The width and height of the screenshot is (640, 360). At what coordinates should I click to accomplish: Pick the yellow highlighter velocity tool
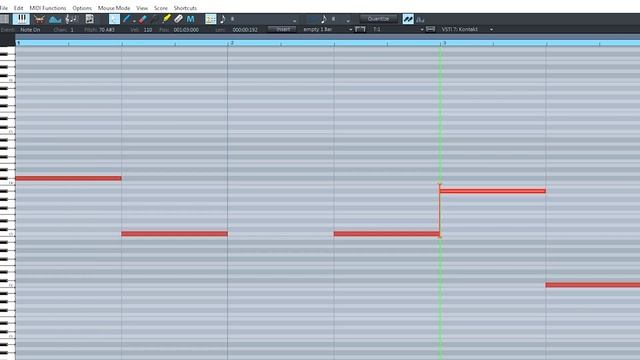pyautogui.click(x=166, y=19)
